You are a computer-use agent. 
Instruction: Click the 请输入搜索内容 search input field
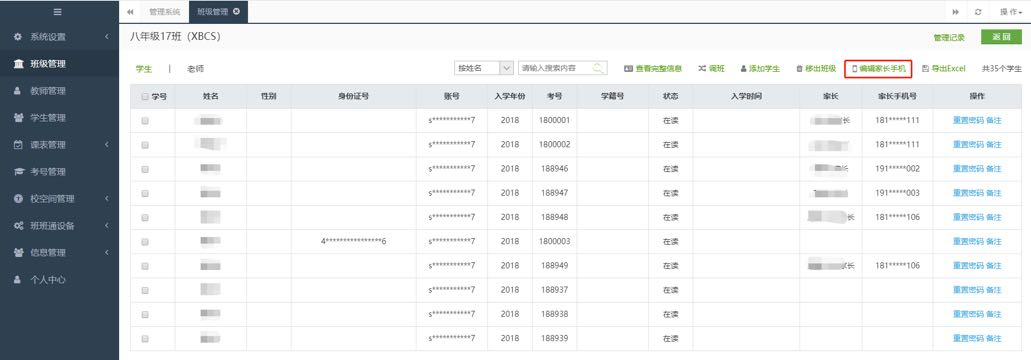click(x=556, y=68)
